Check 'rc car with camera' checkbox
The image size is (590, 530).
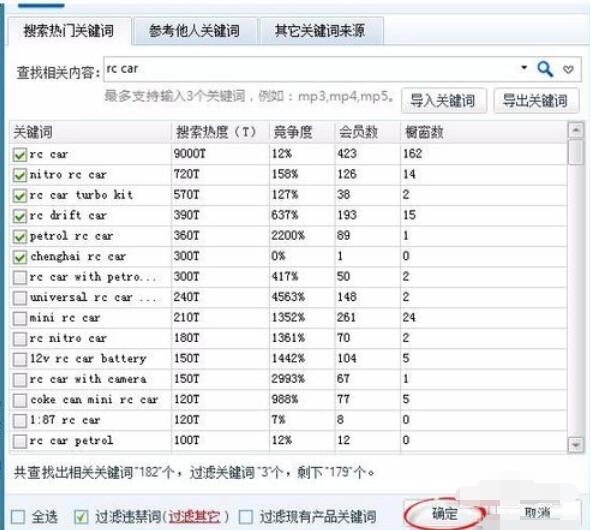click(x=20, y=380)
